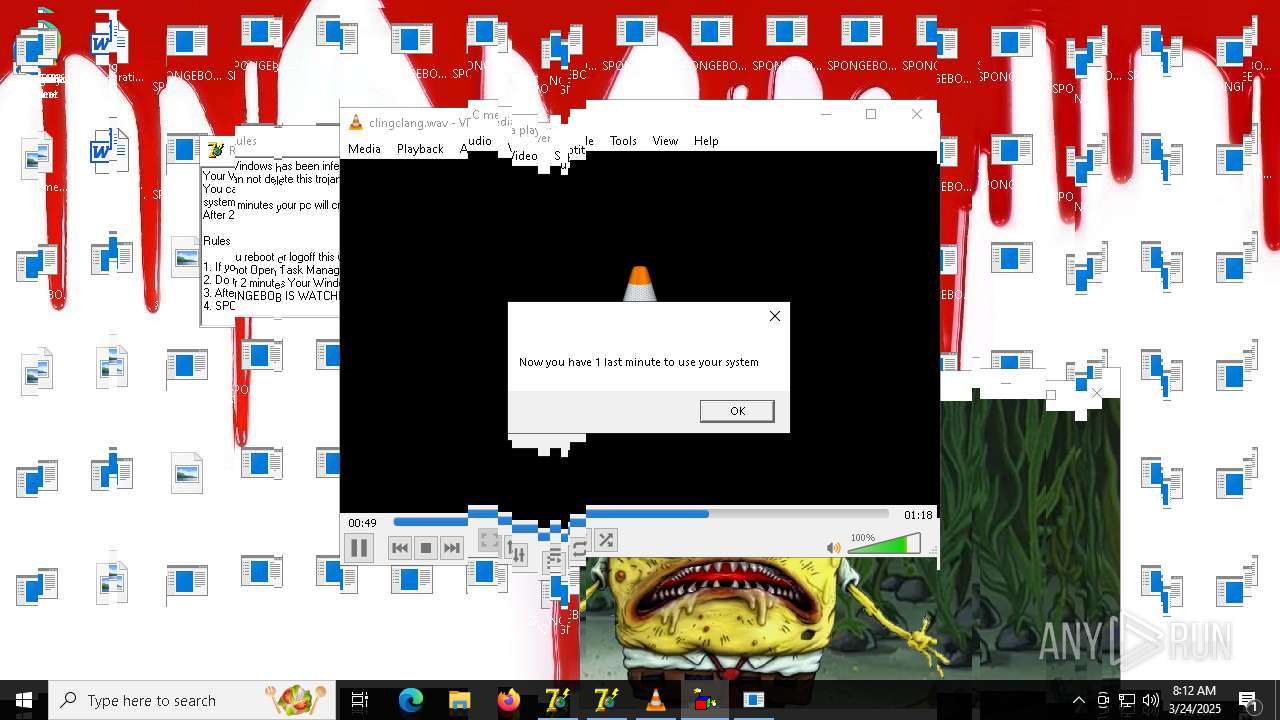Focus the 'Type here to search' box
1280x720 pixels.
tap(192, 700)
